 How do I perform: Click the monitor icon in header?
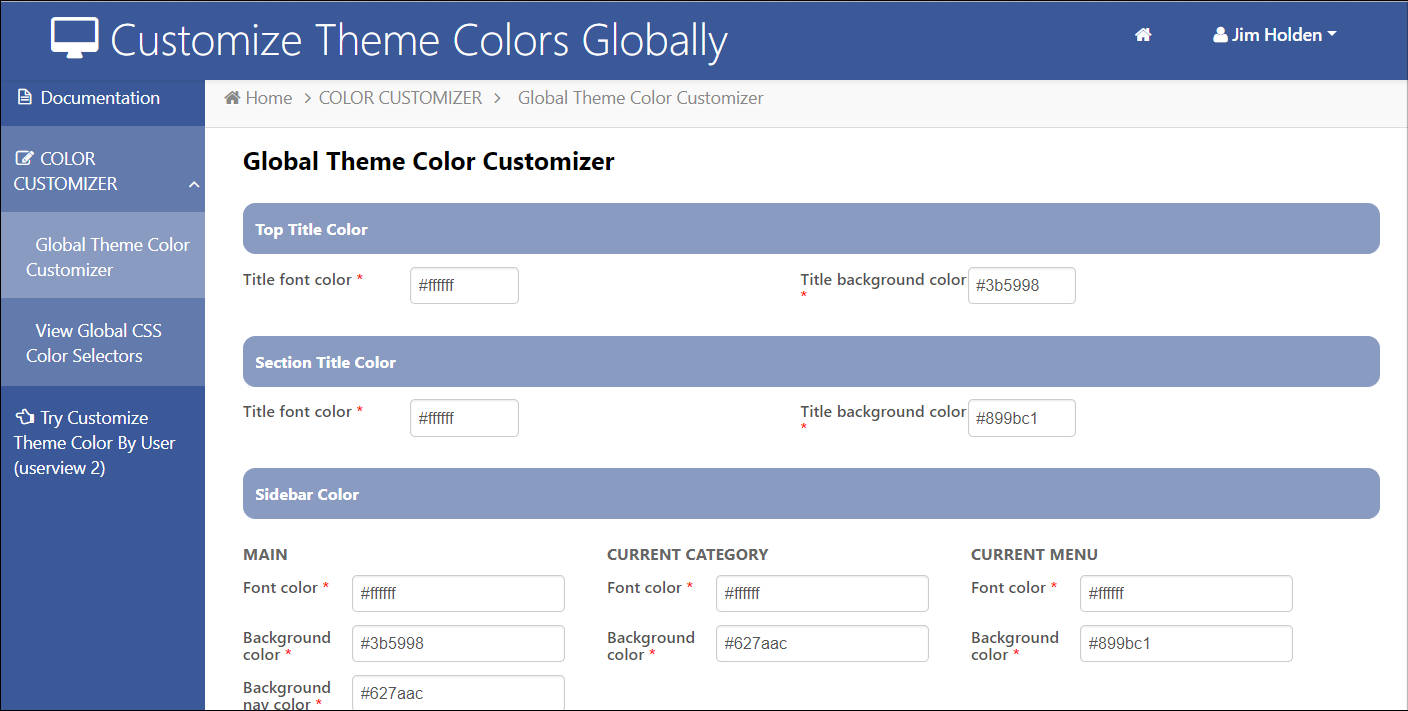74,39
